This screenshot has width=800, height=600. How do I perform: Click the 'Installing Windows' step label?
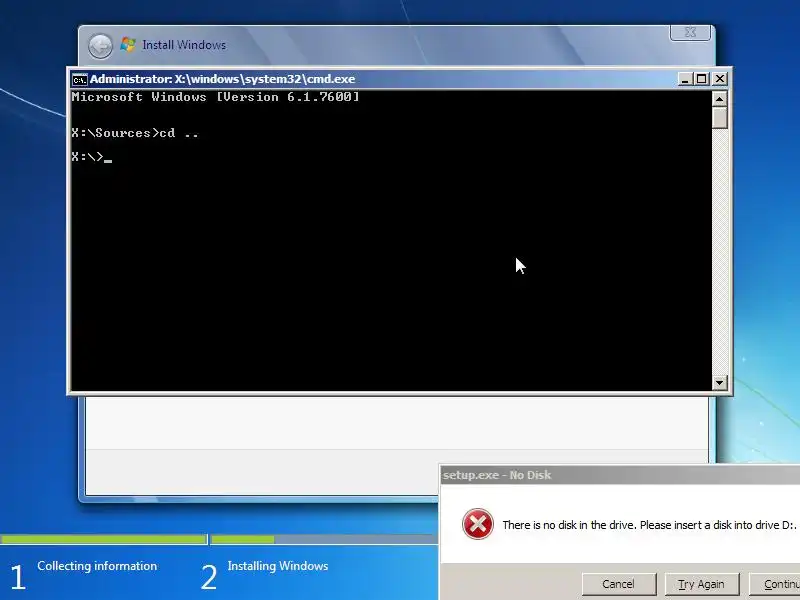[x=278, y=566]
